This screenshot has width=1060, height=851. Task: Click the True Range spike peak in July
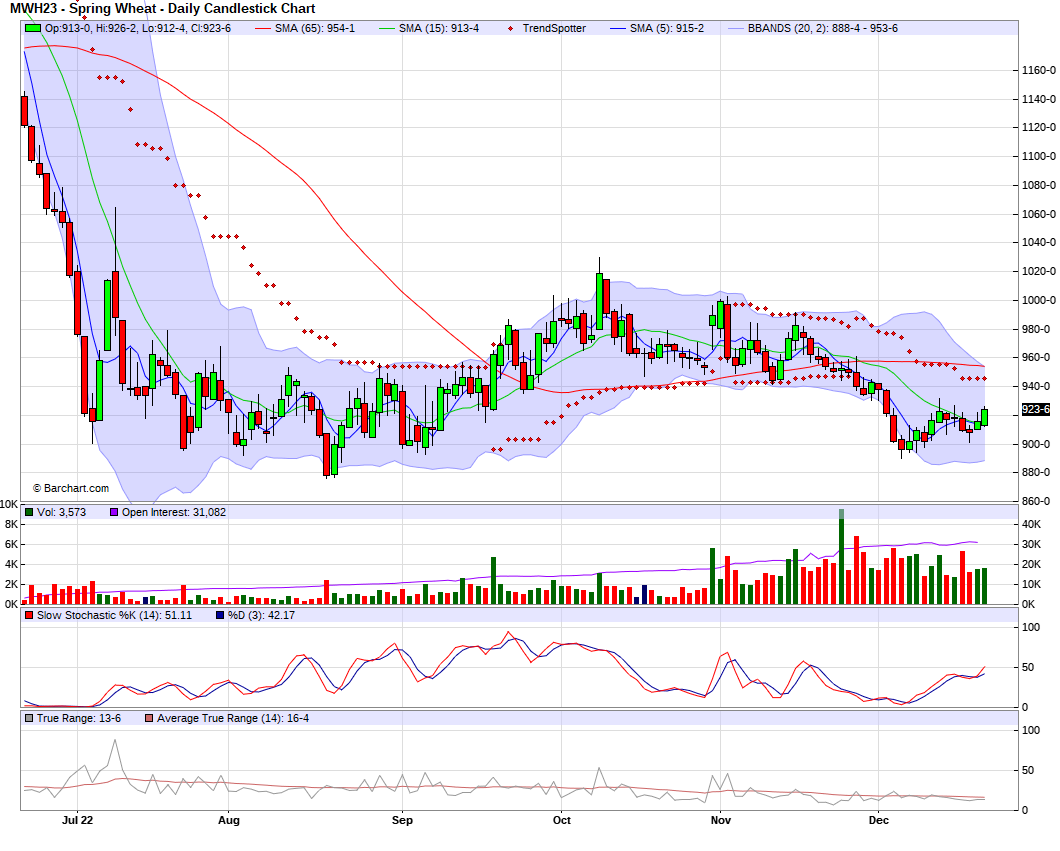[x=115, y=740]
